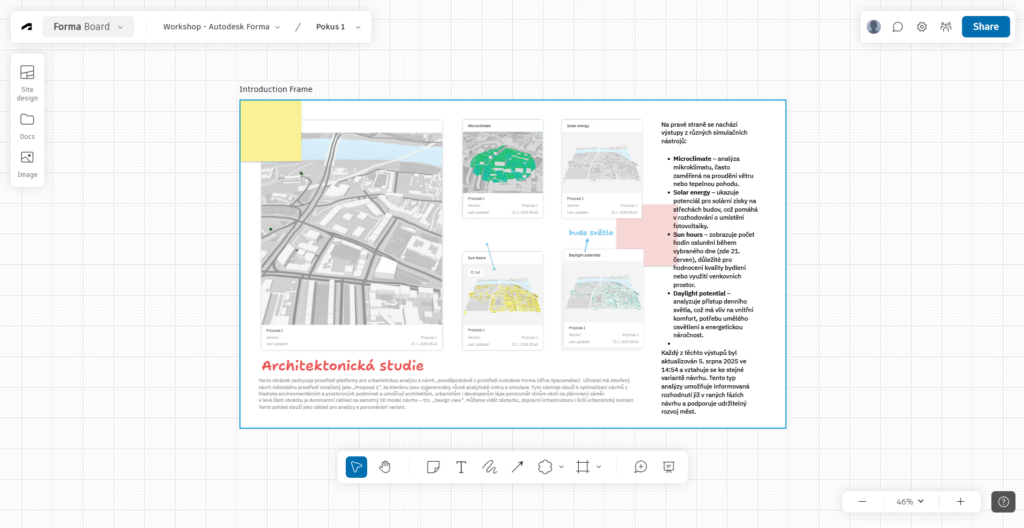This screenshot has width=1024, height=528.
Task: Expand the shape tool options chevron
Action: pyautogui.click(x=561, y=467)
